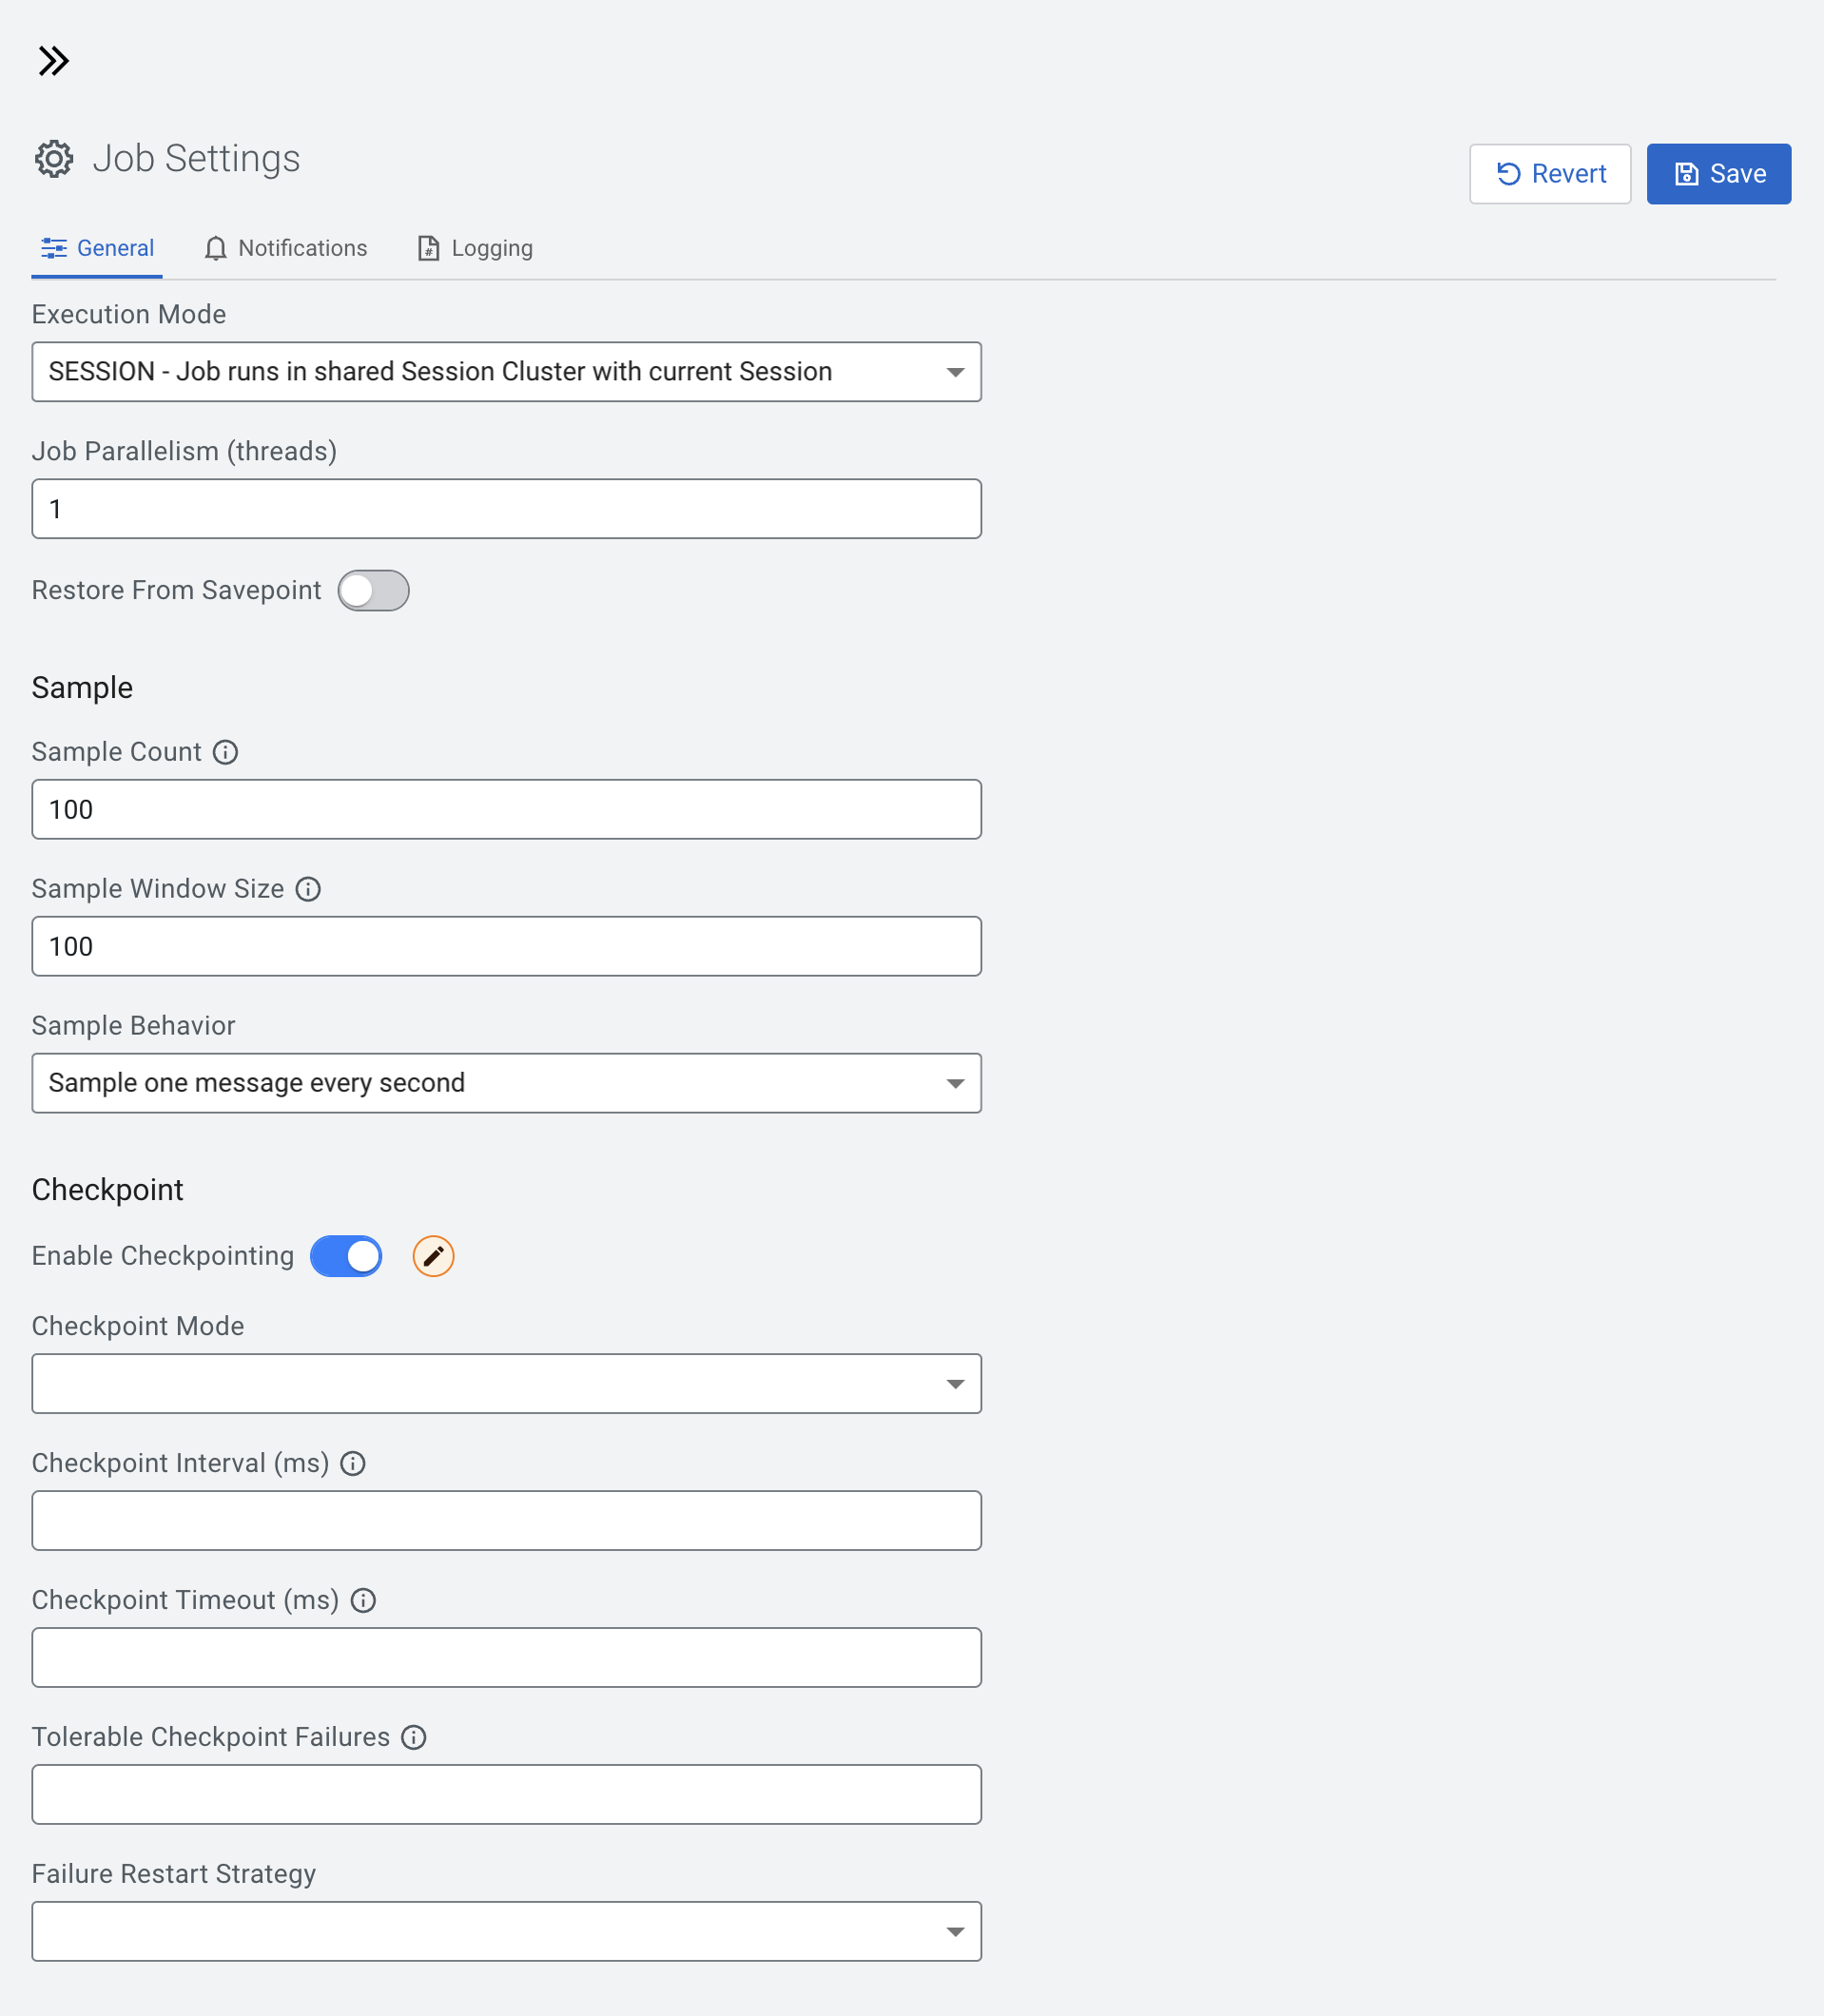Open the Failure Restart Strategy dropdown
Screen dimensions: 1824x2016
(506, 1931)
